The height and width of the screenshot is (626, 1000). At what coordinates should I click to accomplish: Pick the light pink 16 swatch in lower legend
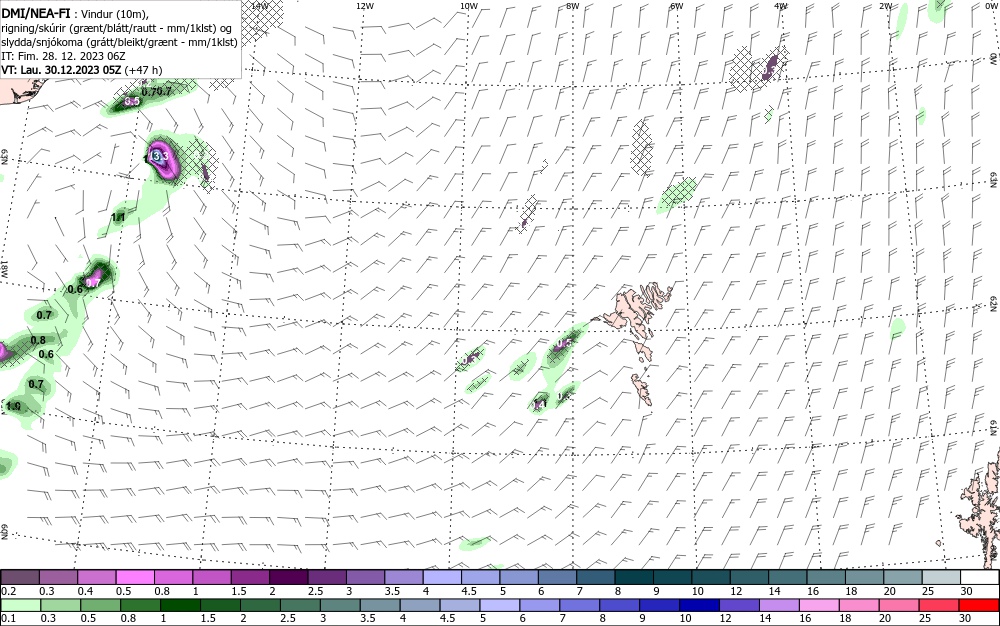pos(820,605)
